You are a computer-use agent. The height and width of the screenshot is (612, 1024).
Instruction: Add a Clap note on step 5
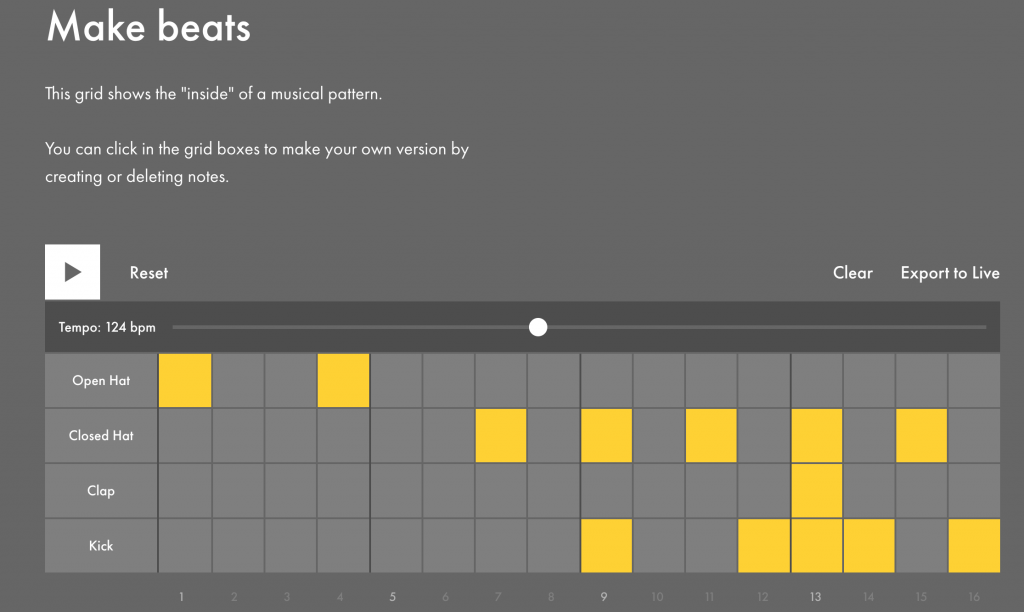(x=396, y=490)
